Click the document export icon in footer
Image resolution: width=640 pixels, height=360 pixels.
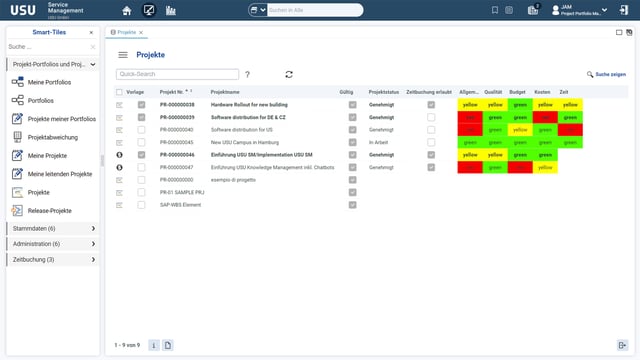pyautogui.click(x=168, y=345)
